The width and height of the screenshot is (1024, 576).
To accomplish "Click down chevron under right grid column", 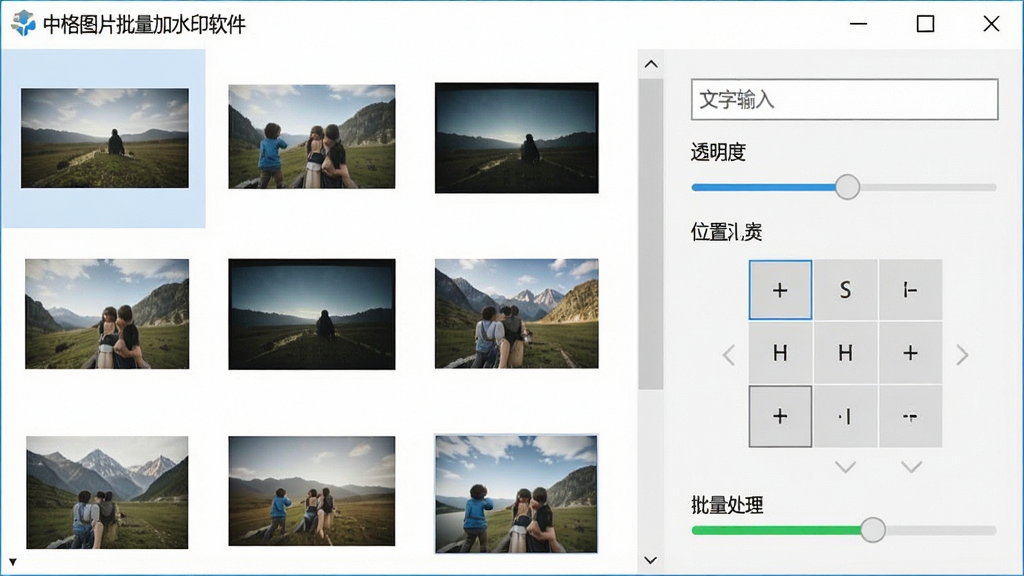I will point(911,467).
